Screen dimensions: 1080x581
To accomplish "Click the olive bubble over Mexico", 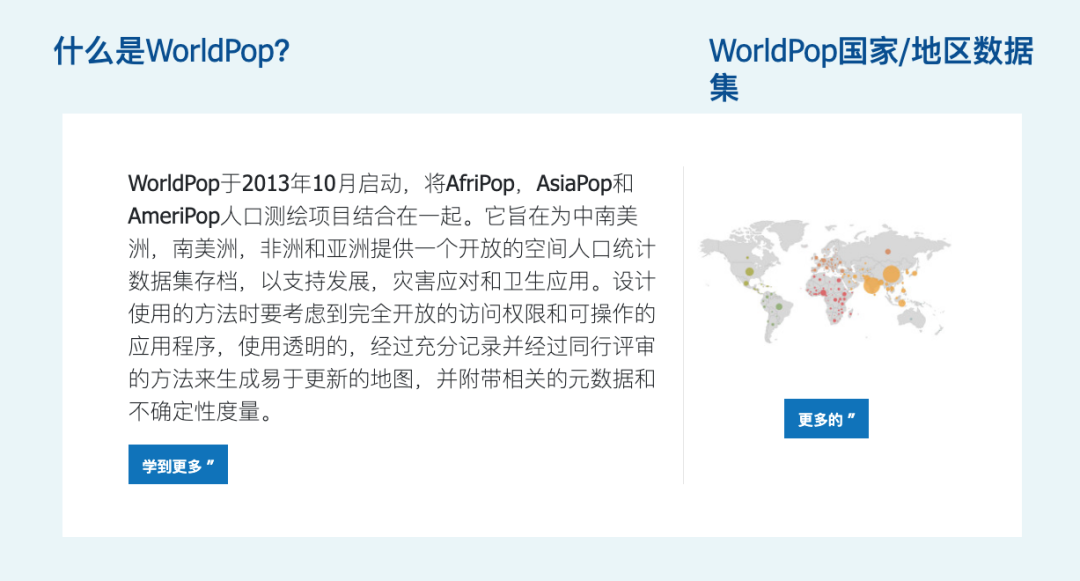I will tap(746, 283).
